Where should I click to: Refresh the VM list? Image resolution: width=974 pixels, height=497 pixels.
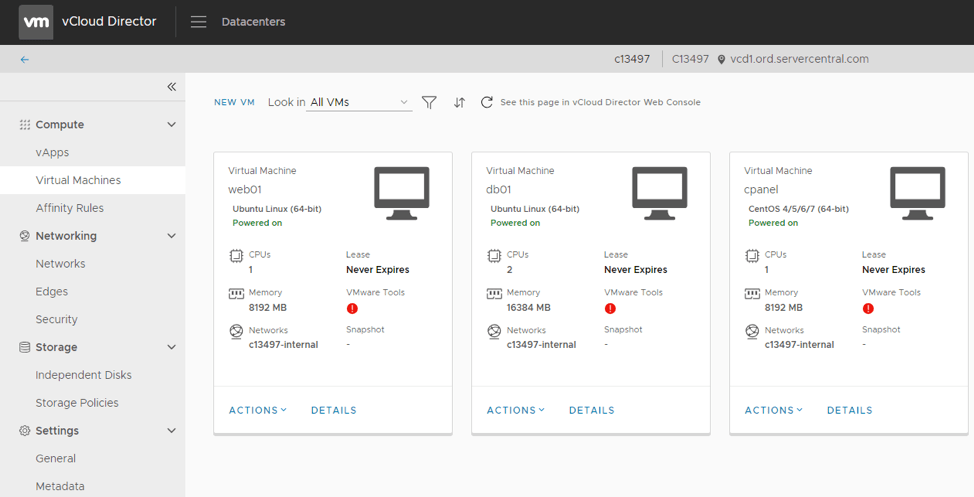pos(487,102)
